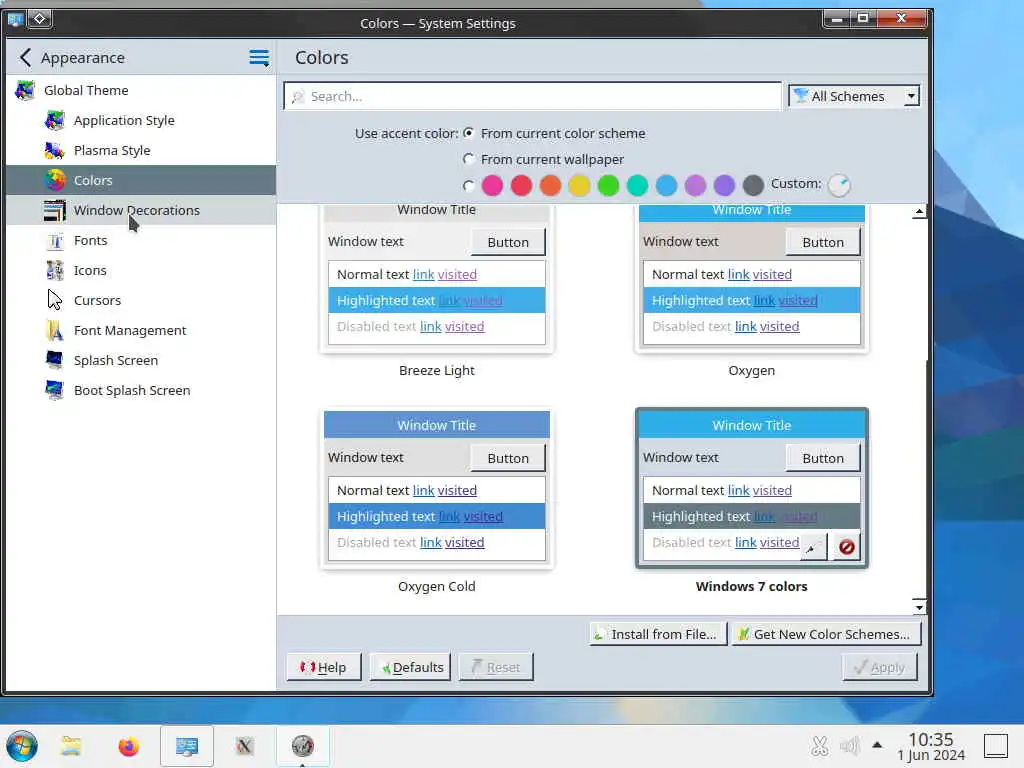This screenshot has height=768, width=1024.
Task: Click the Splash Screen icon
Action: pos(55,360)
